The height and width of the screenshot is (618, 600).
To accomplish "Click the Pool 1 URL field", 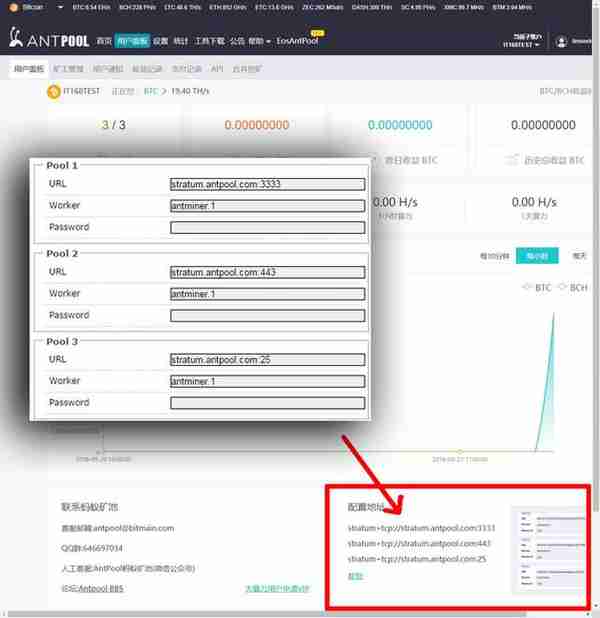I will pos(268,184).
